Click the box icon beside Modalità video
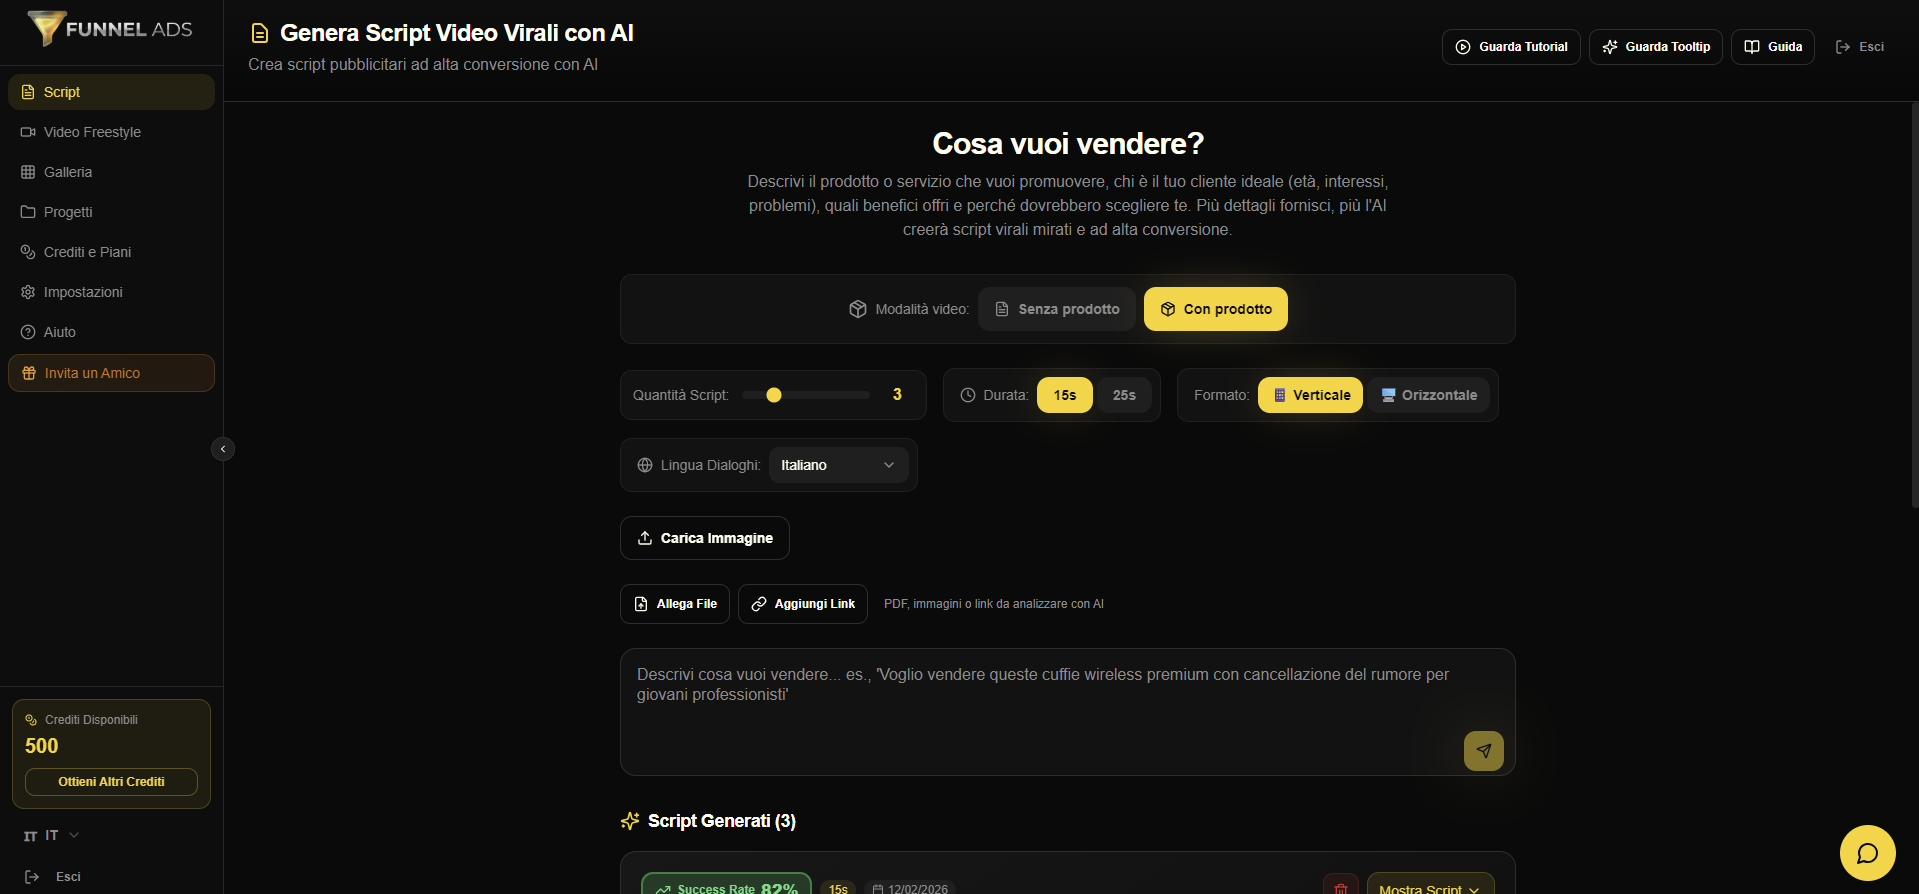This screenshot has height=894, width=1919. (858, 309)
